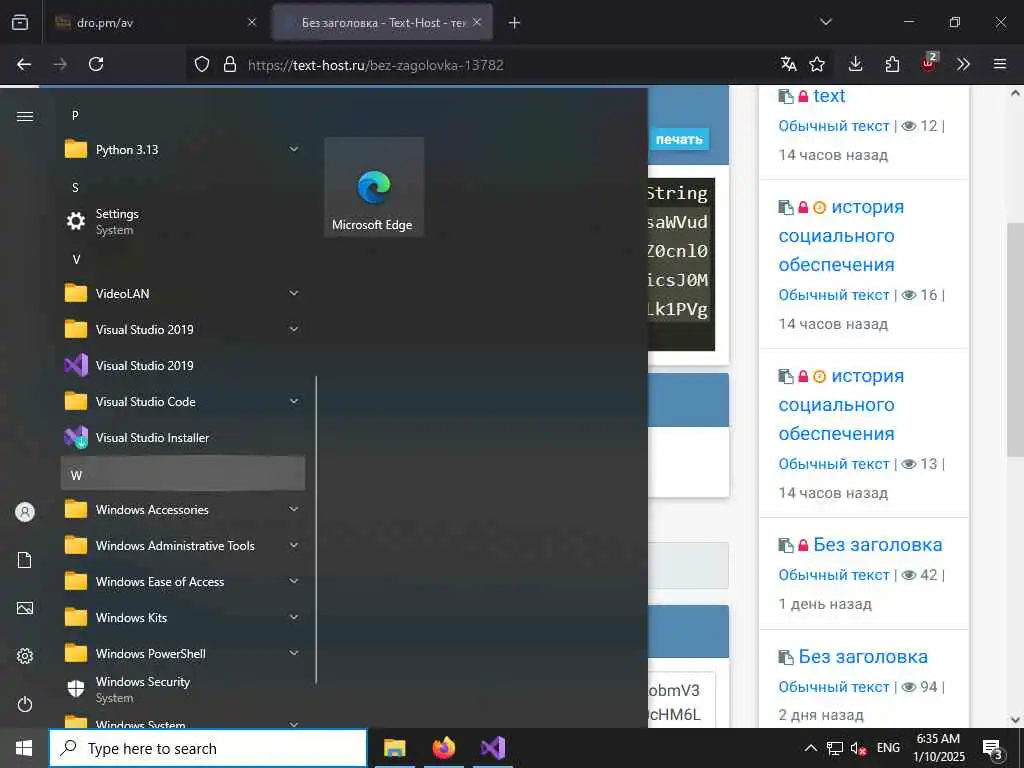This screenshot has height=768, width=1024.
Task: Focus the Type here to search box
Action: (208, 748)
